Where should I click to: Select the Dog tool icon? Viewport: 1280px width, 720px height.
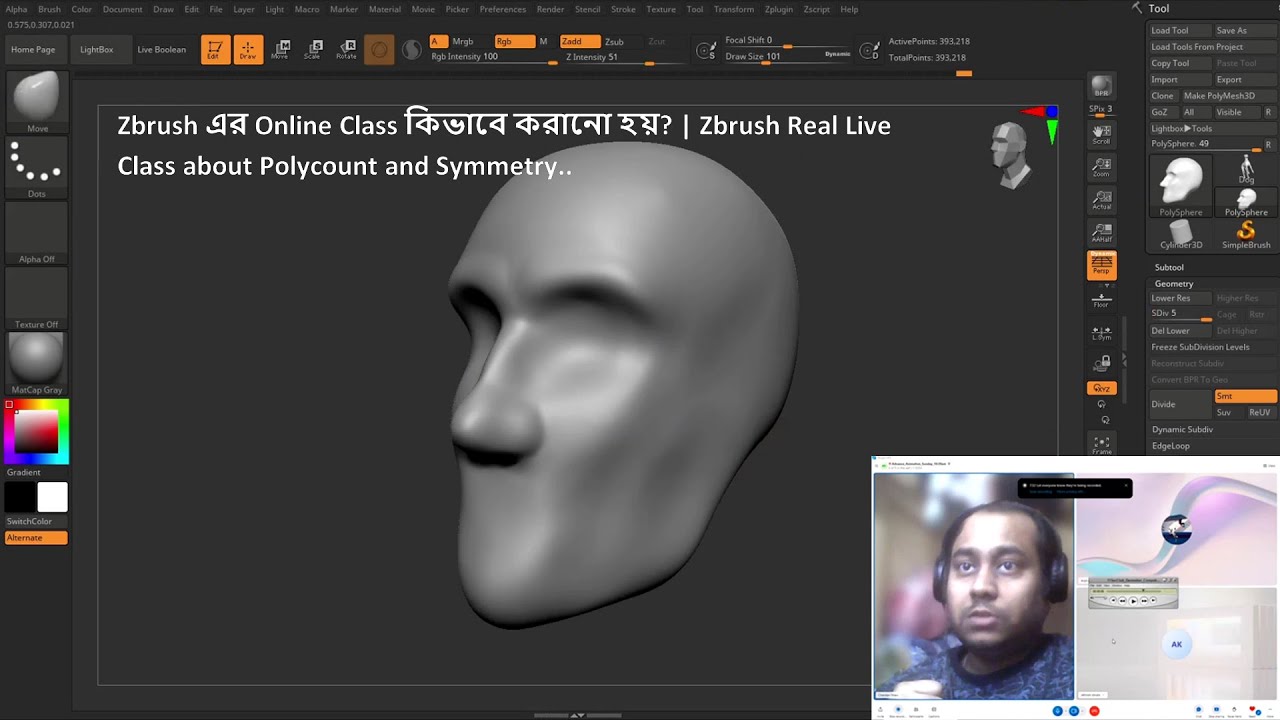pos(1246,170)
